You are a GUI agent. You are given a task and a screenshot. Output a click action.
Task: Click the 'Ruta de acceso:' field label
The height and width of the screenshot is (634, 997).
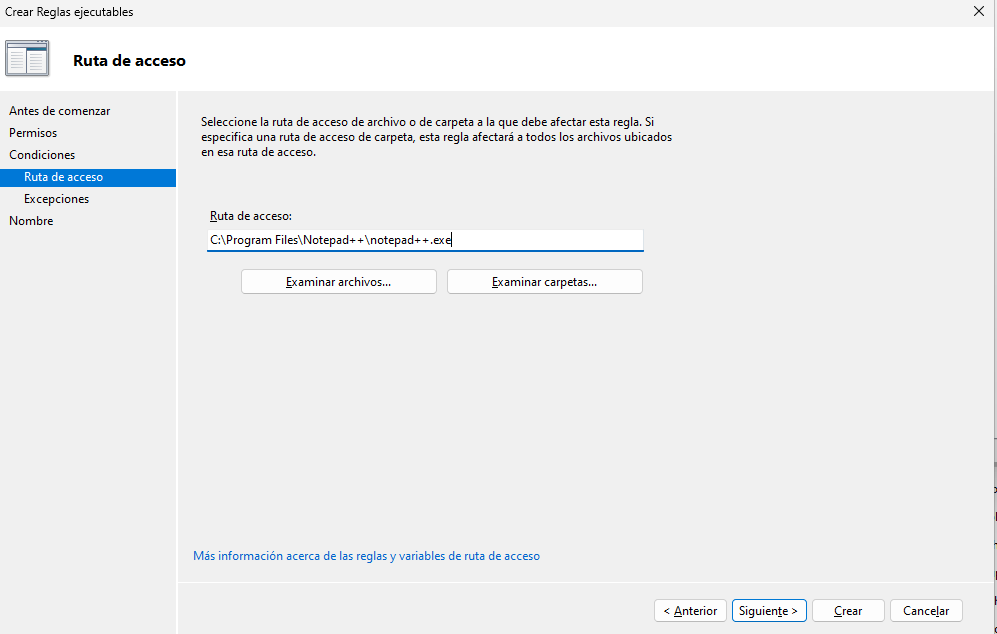point(250,216)
